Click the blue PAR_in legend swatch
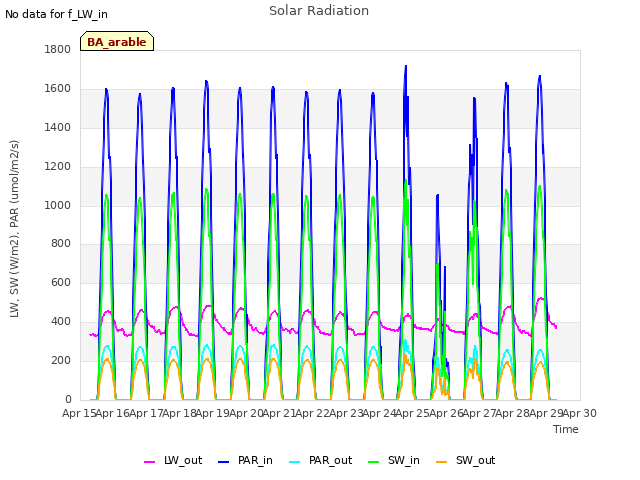640x480 pixels. (x=224, y=462)
